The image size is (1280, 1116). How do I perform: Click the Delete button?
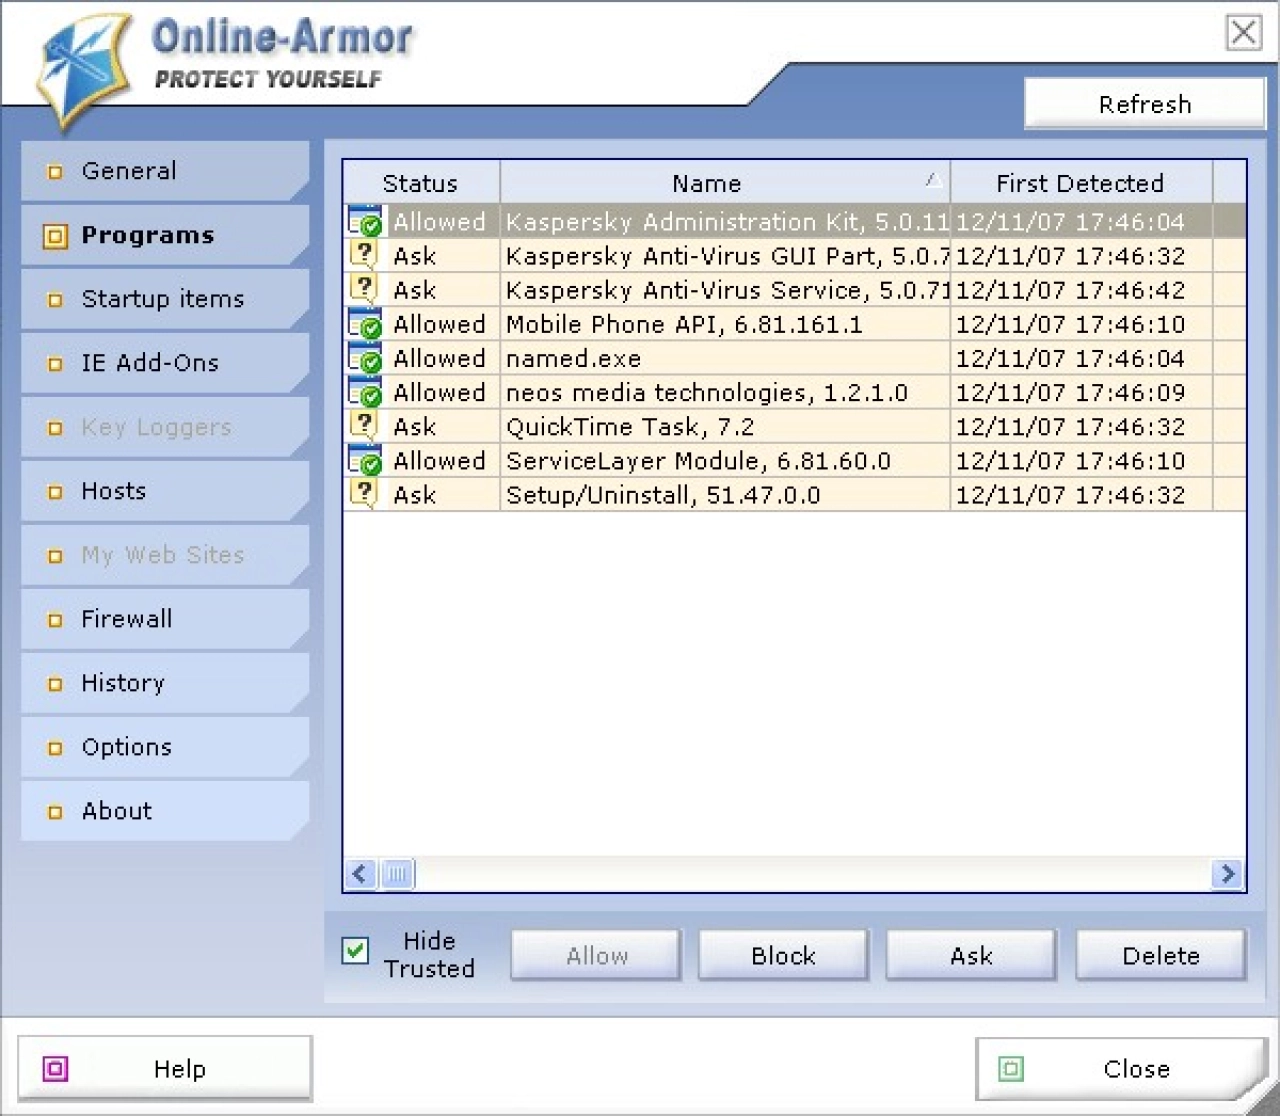tap(1161, 956)
